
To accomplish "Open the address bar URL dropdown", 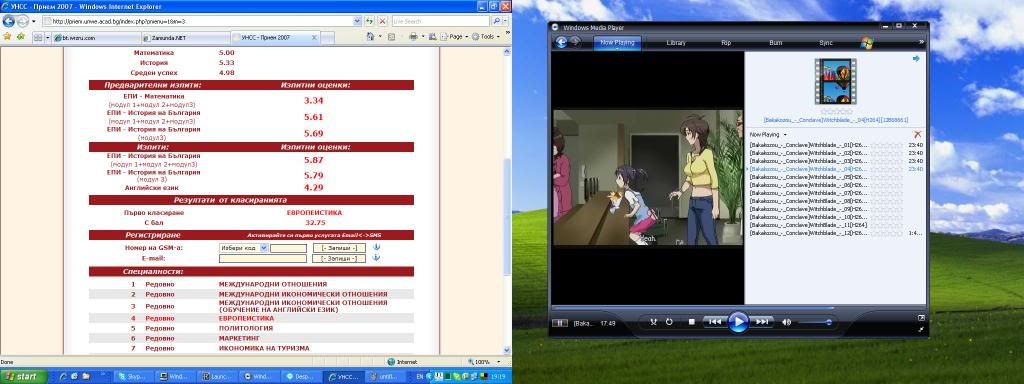I will point(357,21).
